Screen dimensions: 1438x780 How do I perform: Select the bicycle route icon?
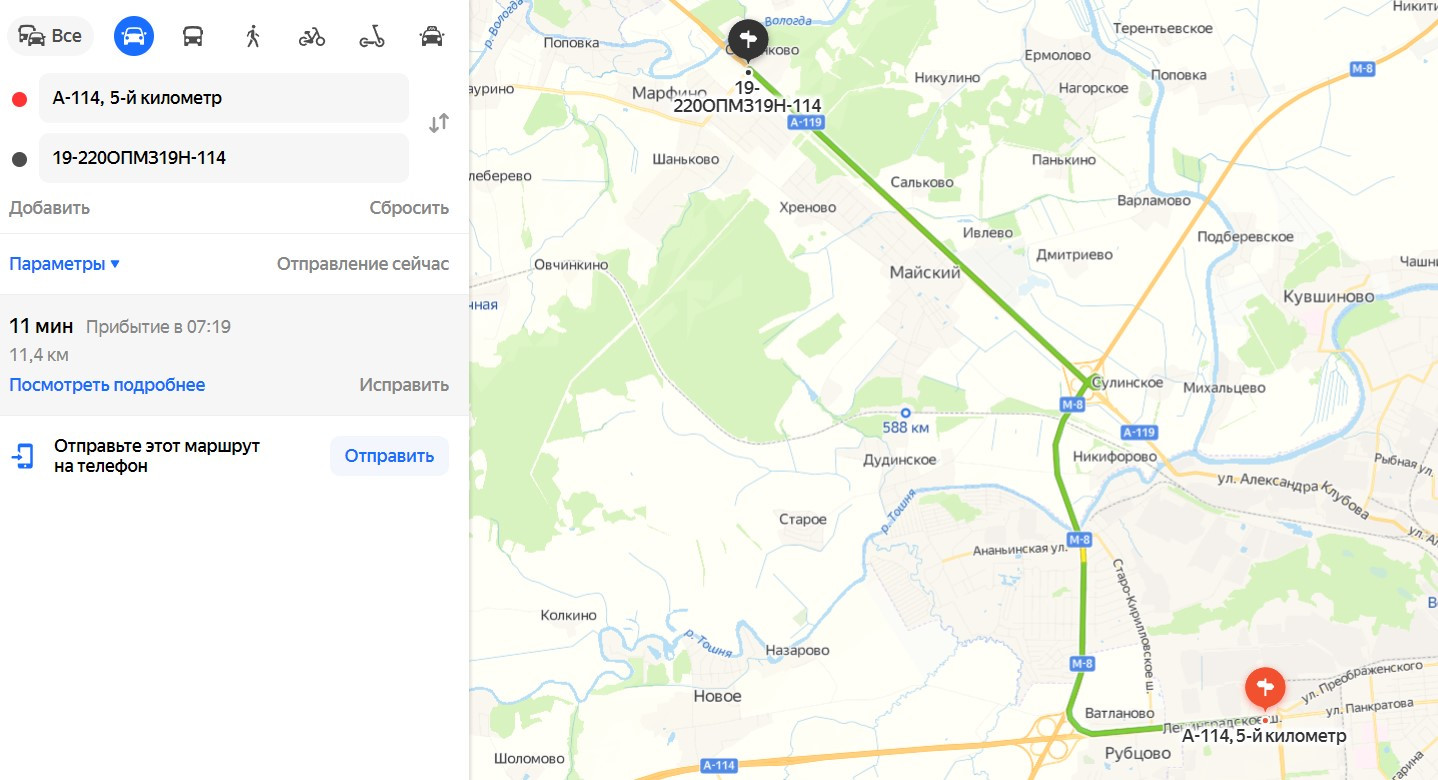312,37
